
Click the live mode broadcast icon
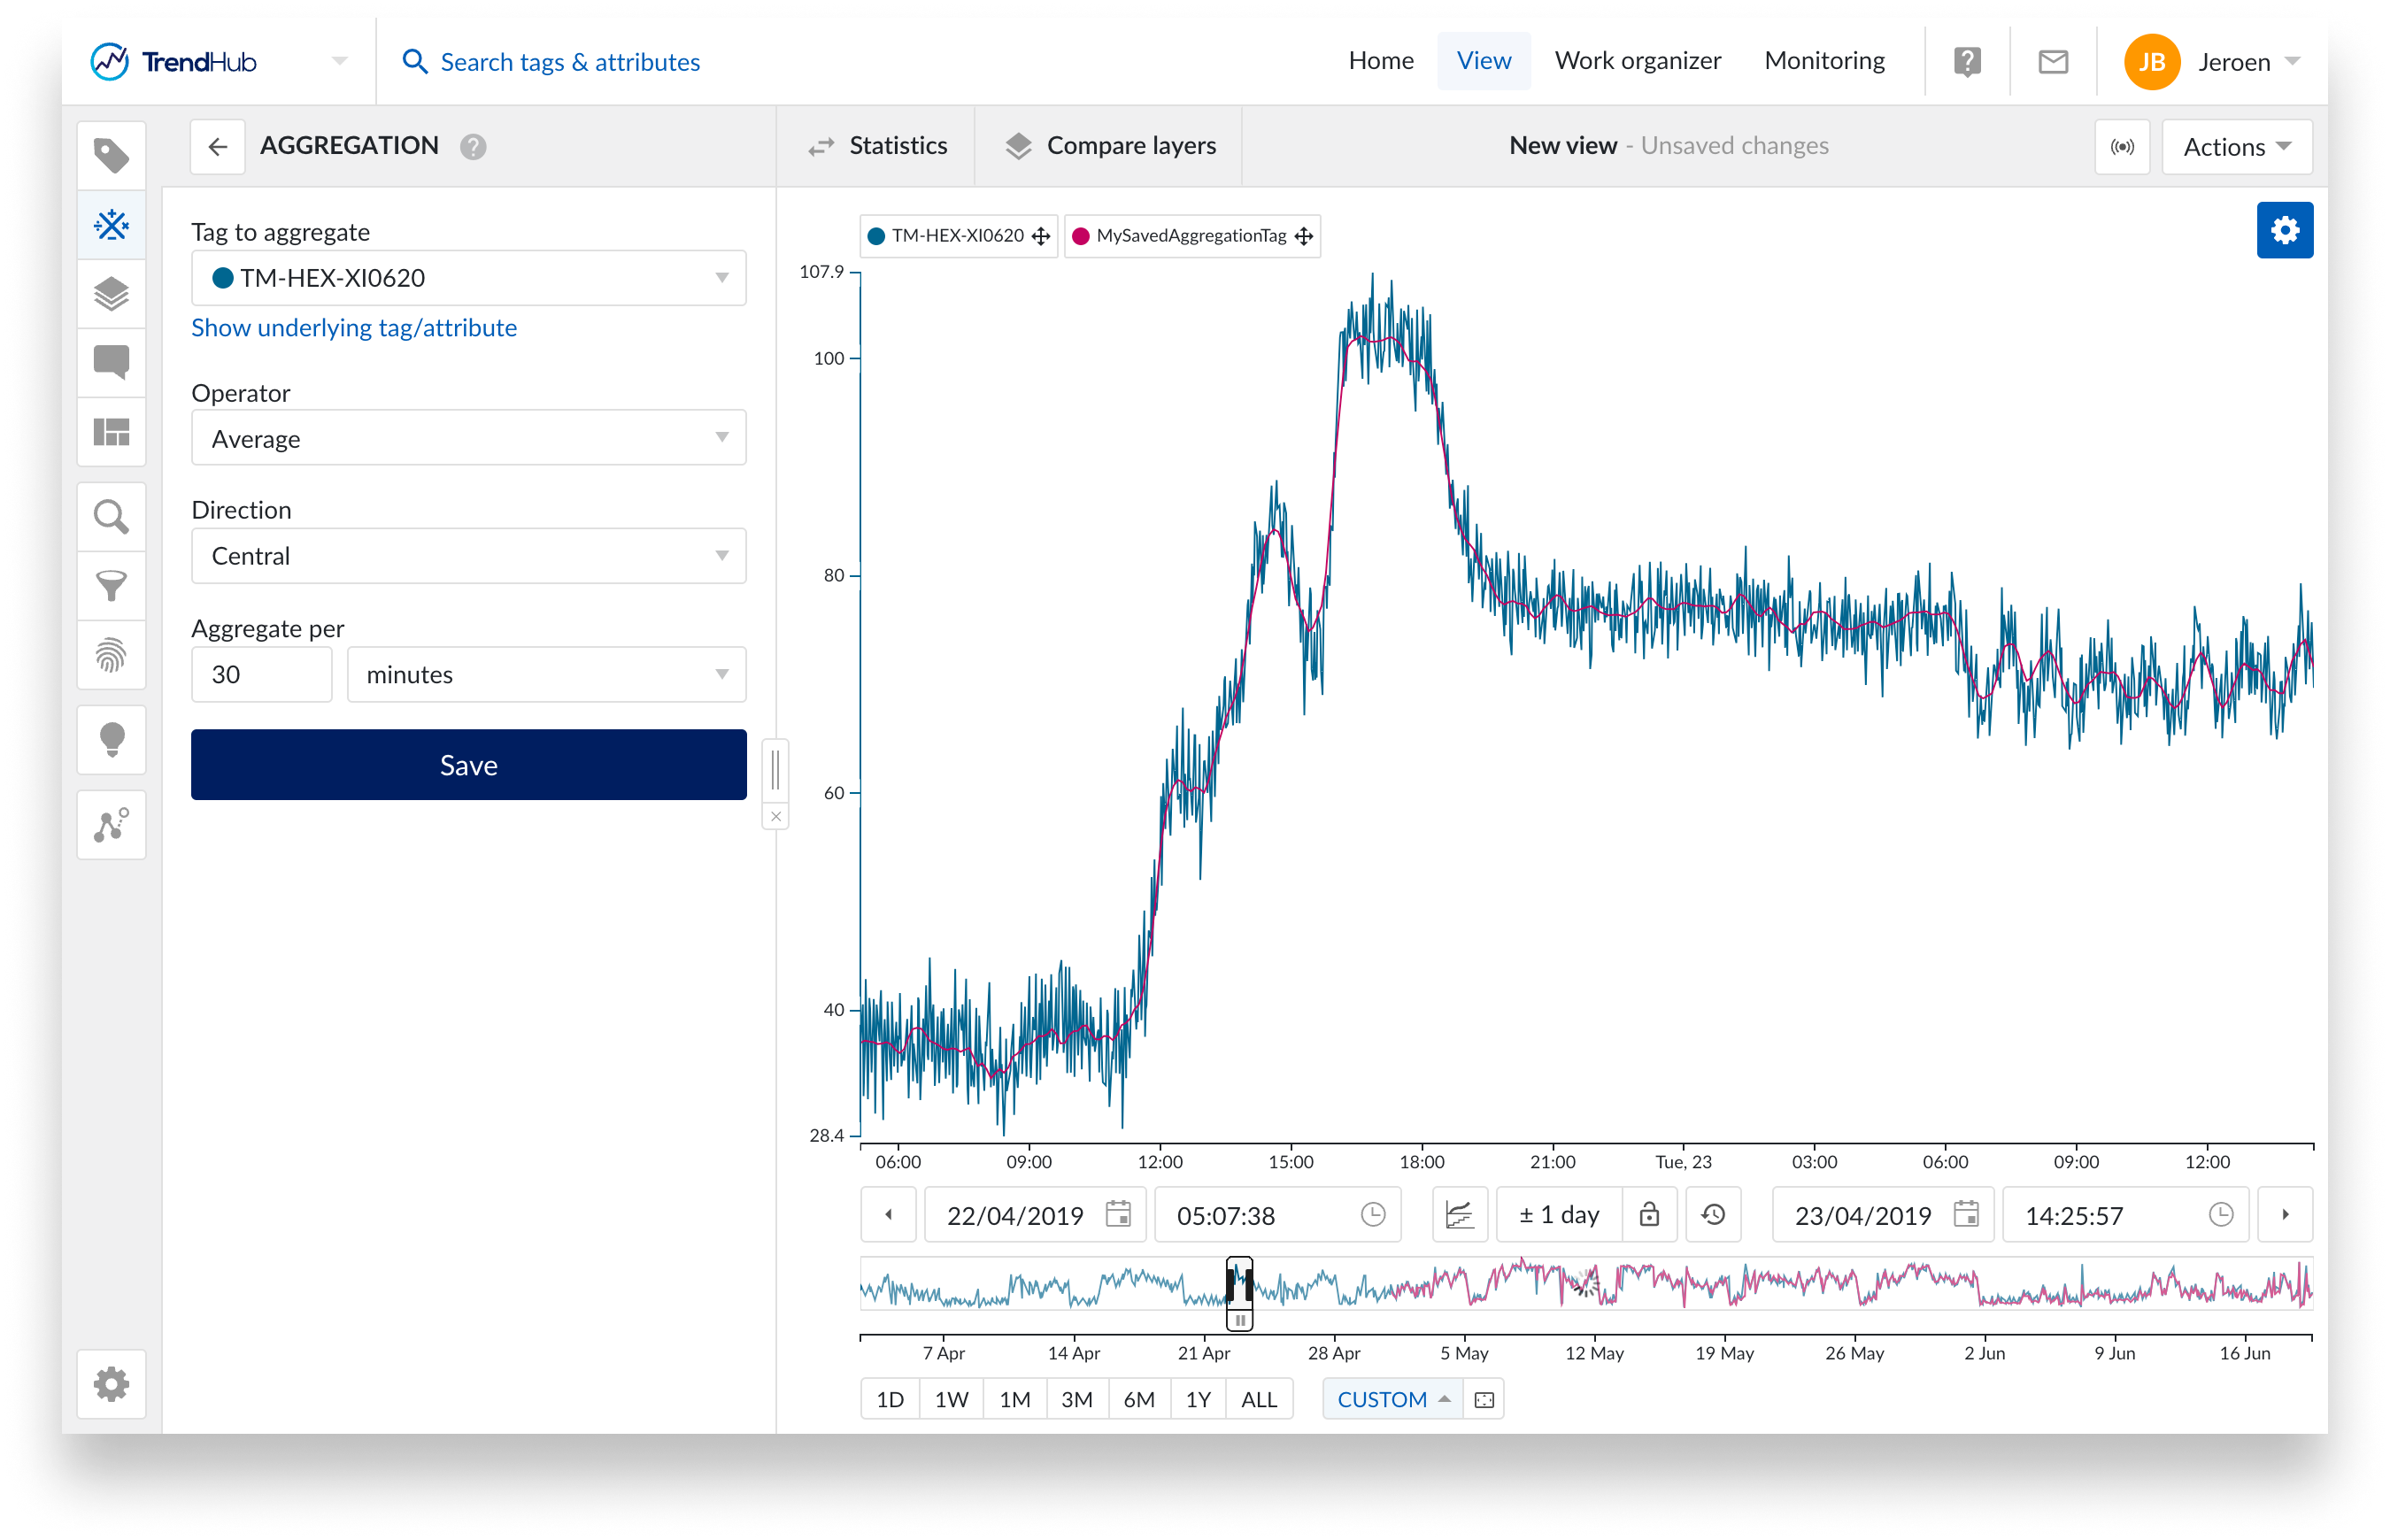(x=2122, y=147)
